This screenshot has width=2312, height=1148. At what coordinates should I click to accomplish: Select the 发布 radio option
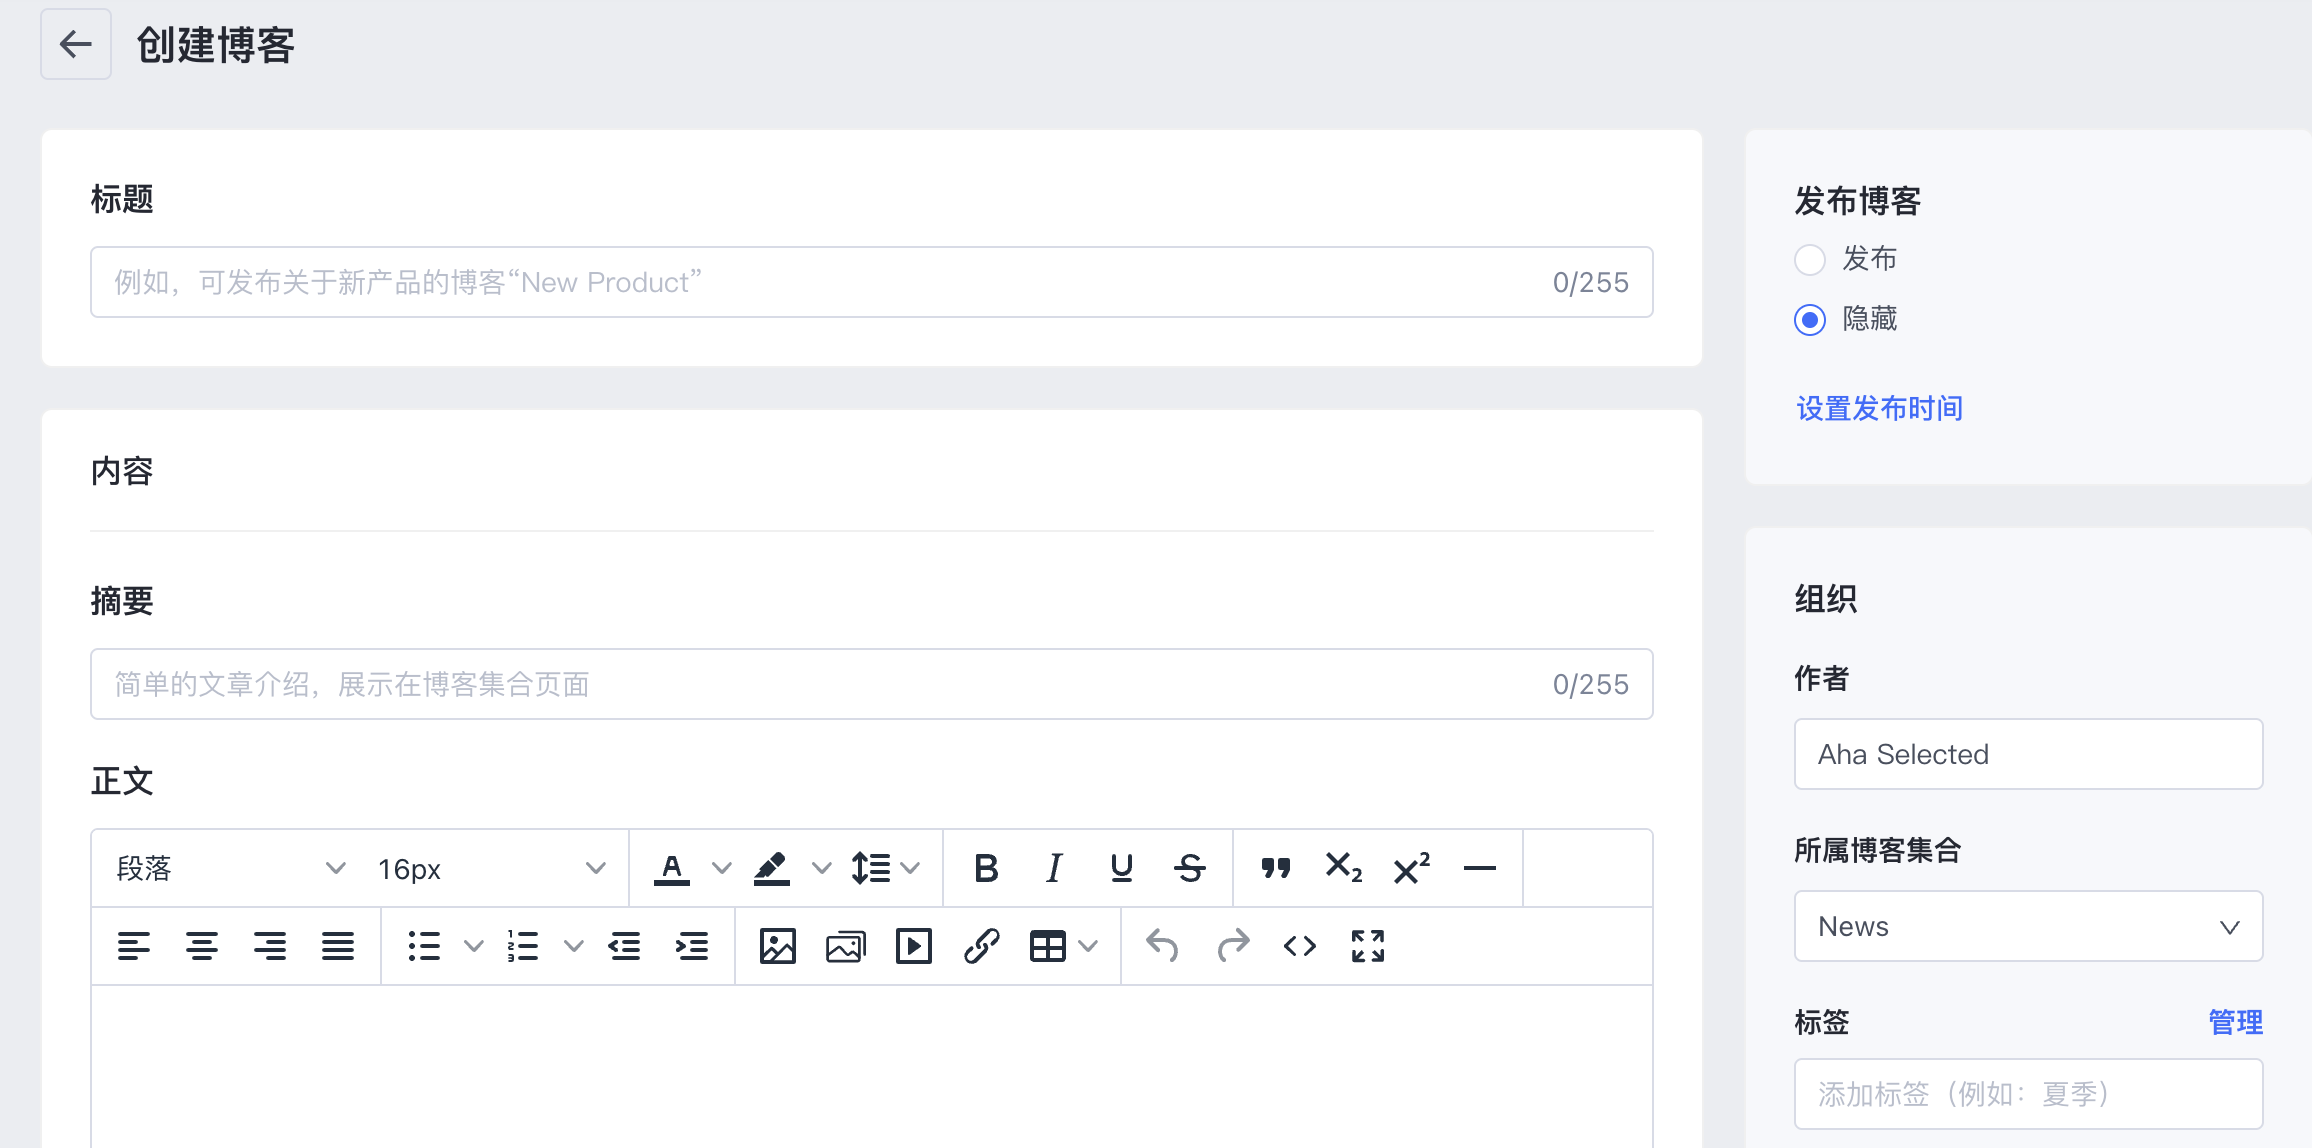point(1810,260)
